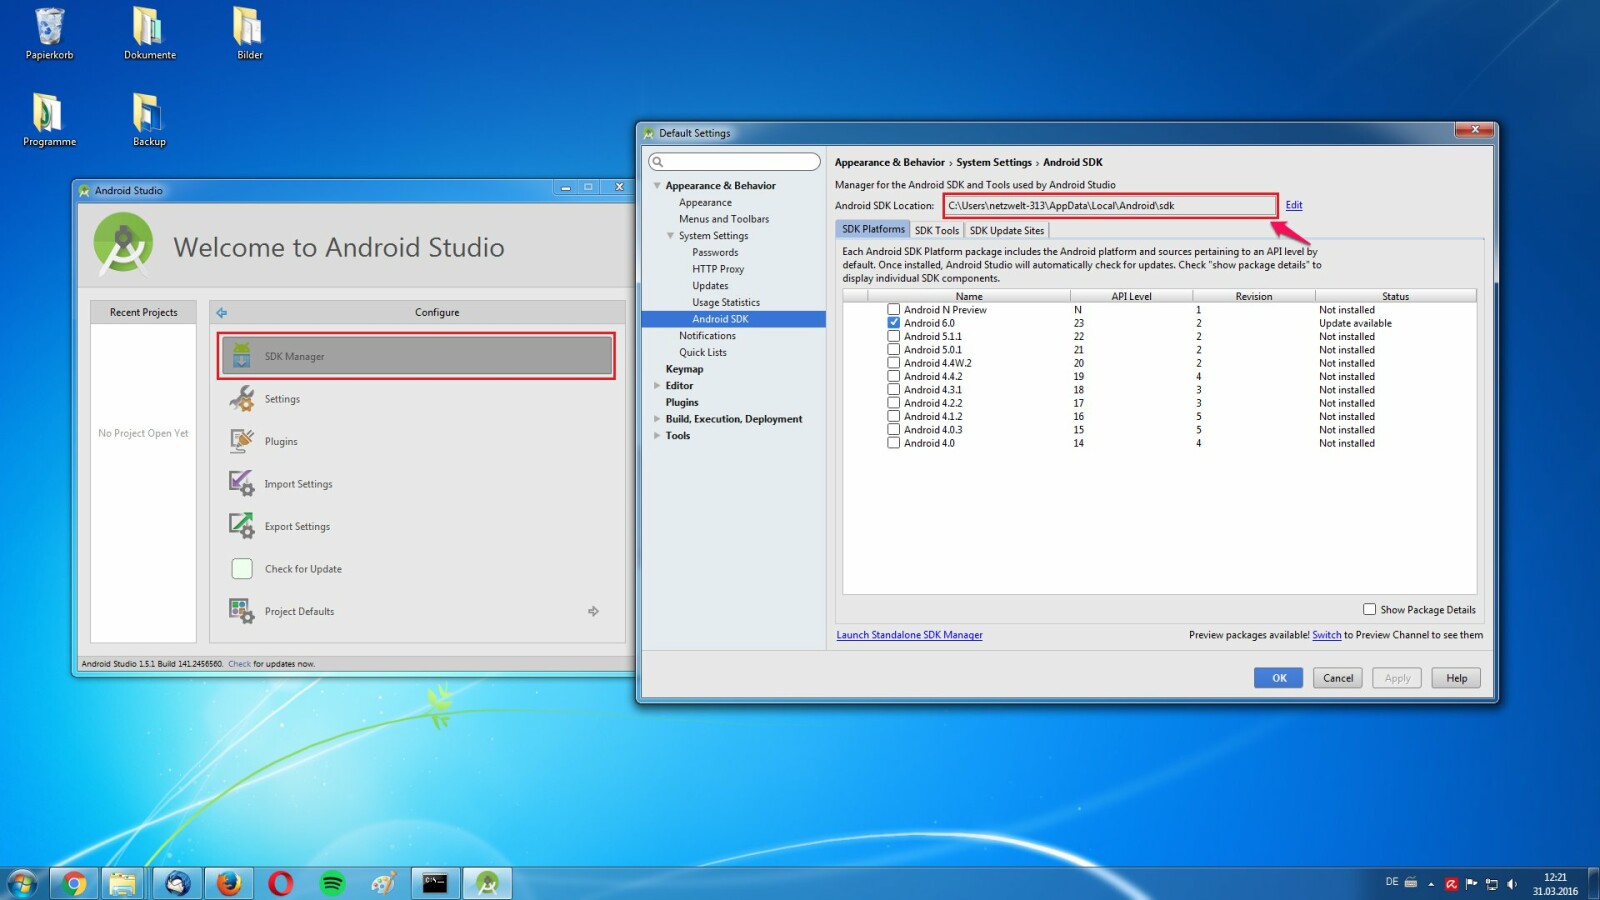
Task: Expand the Editor tree node
Action: pyautogui.click(x=657, y=386)
